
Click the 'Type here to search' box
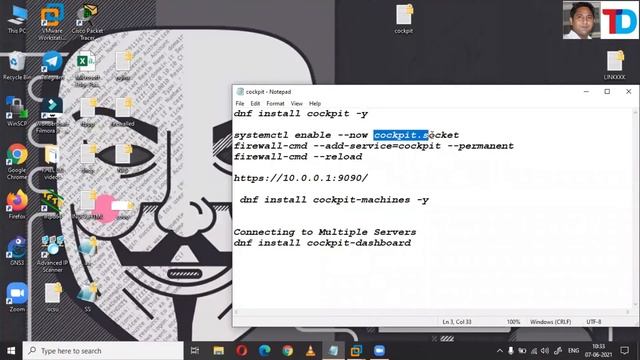click(103, 351)
